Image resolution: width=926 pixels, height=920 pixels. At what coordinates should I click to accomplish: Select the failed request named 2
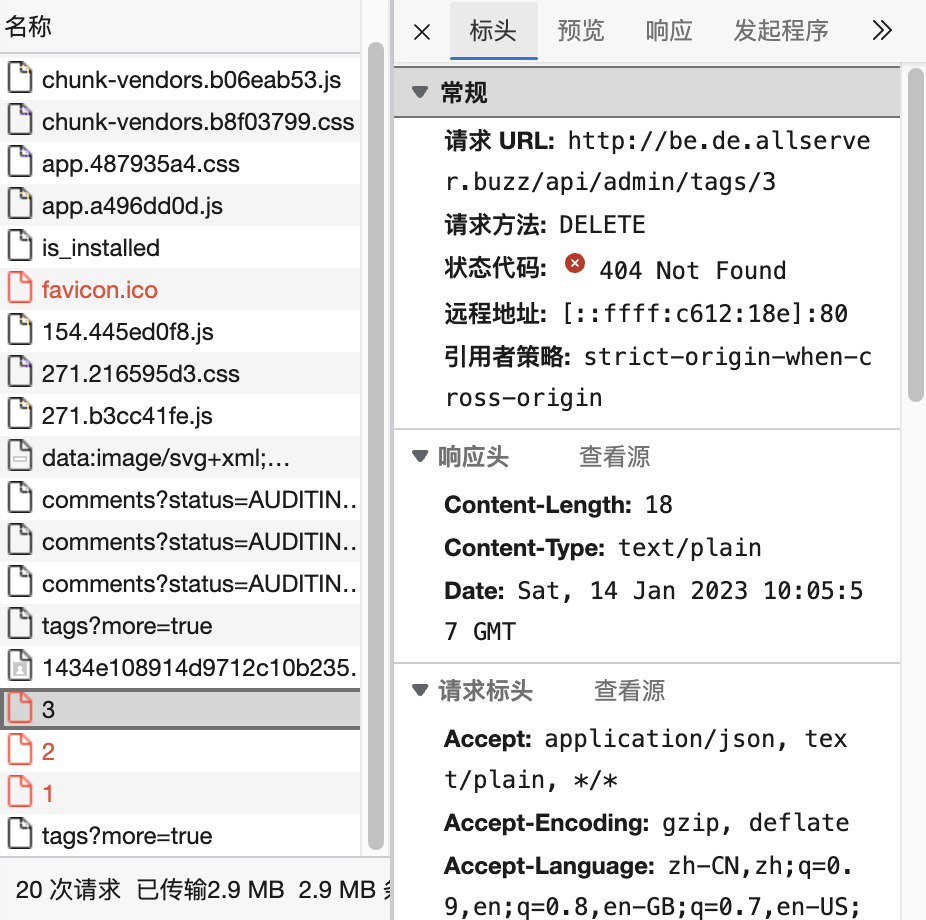pos(180,751)
